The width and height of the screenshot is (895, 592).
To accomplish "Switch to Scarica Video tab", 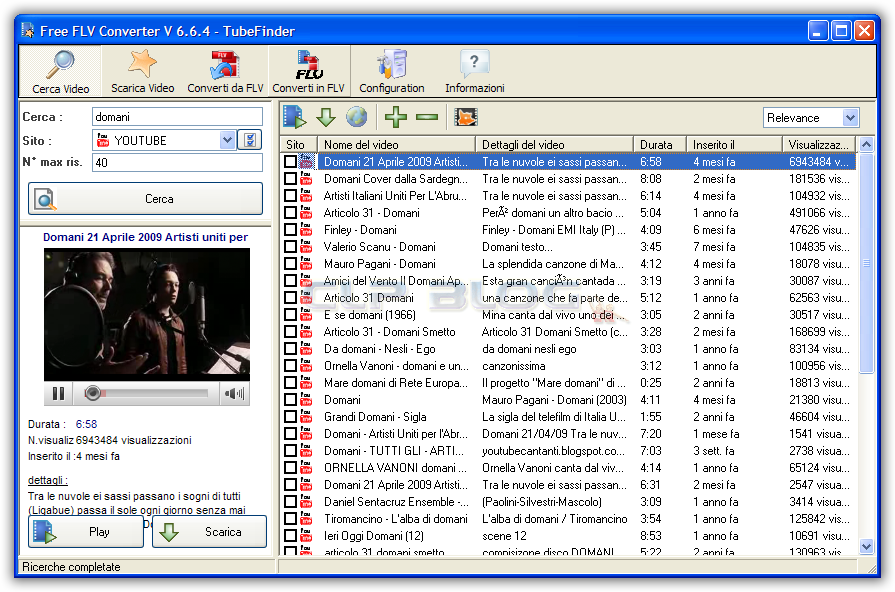I will pos(142,71).
